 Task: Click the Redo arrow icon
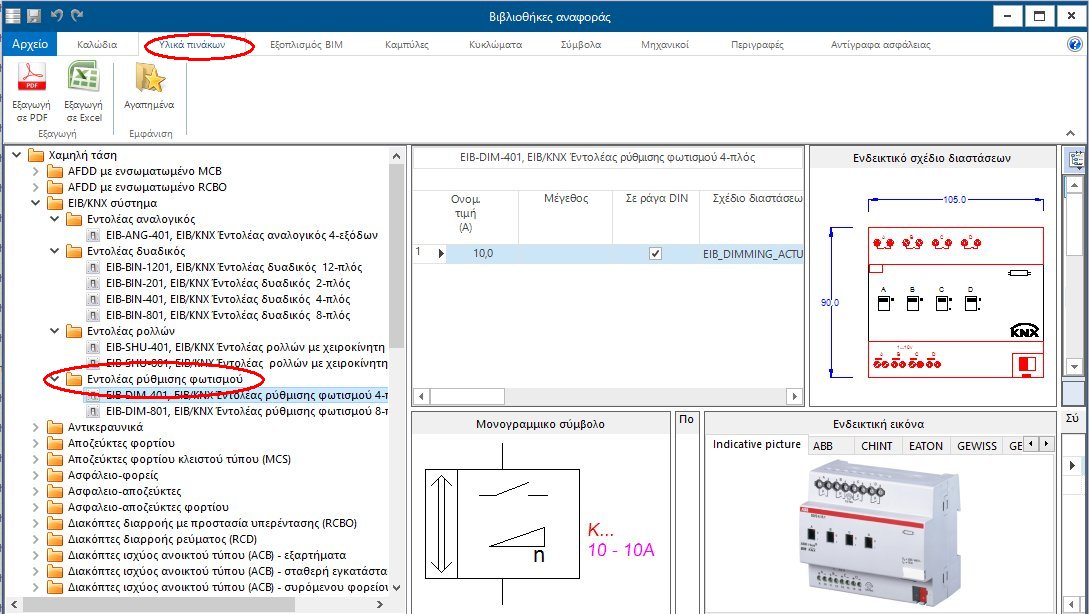(77, 15)
